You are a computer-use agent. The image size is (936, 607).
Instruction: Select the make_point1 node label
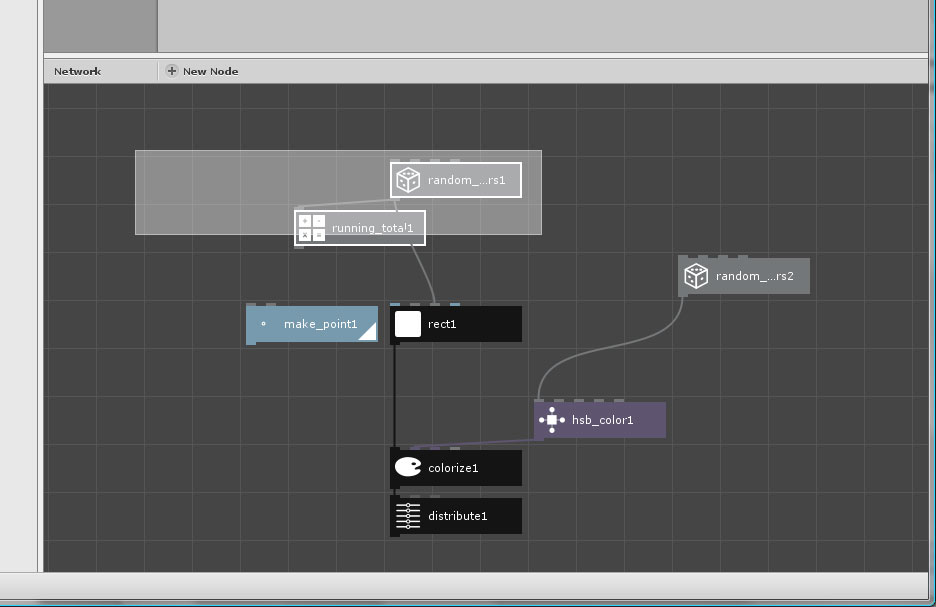pos(321,324)
